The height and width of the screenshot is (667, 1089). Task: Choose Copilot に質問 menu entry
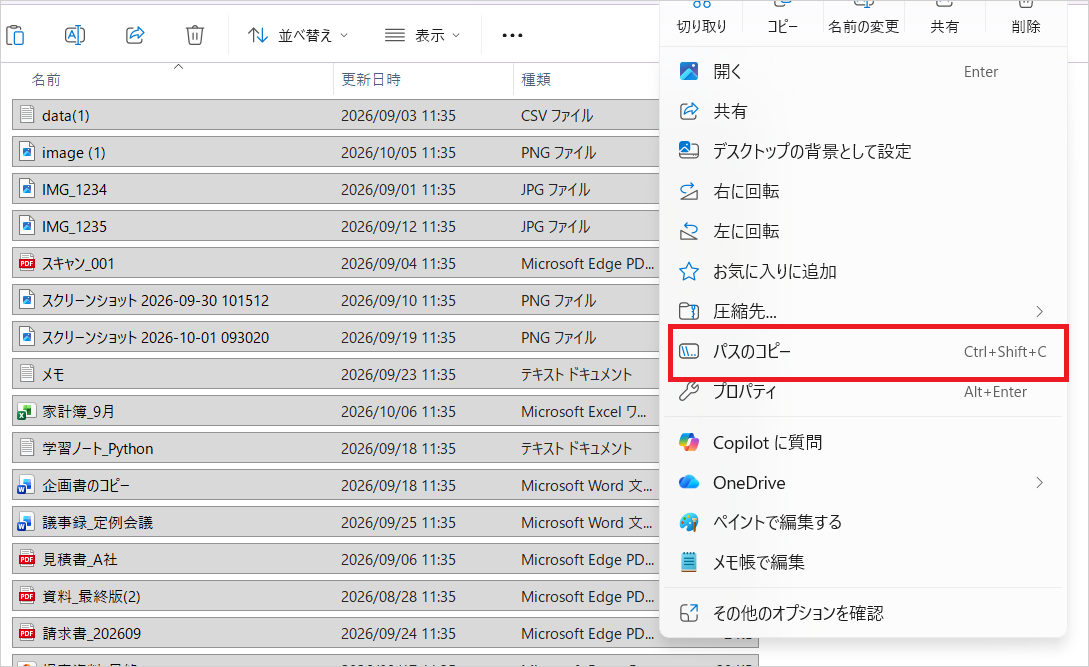click(x=863, y=443)
